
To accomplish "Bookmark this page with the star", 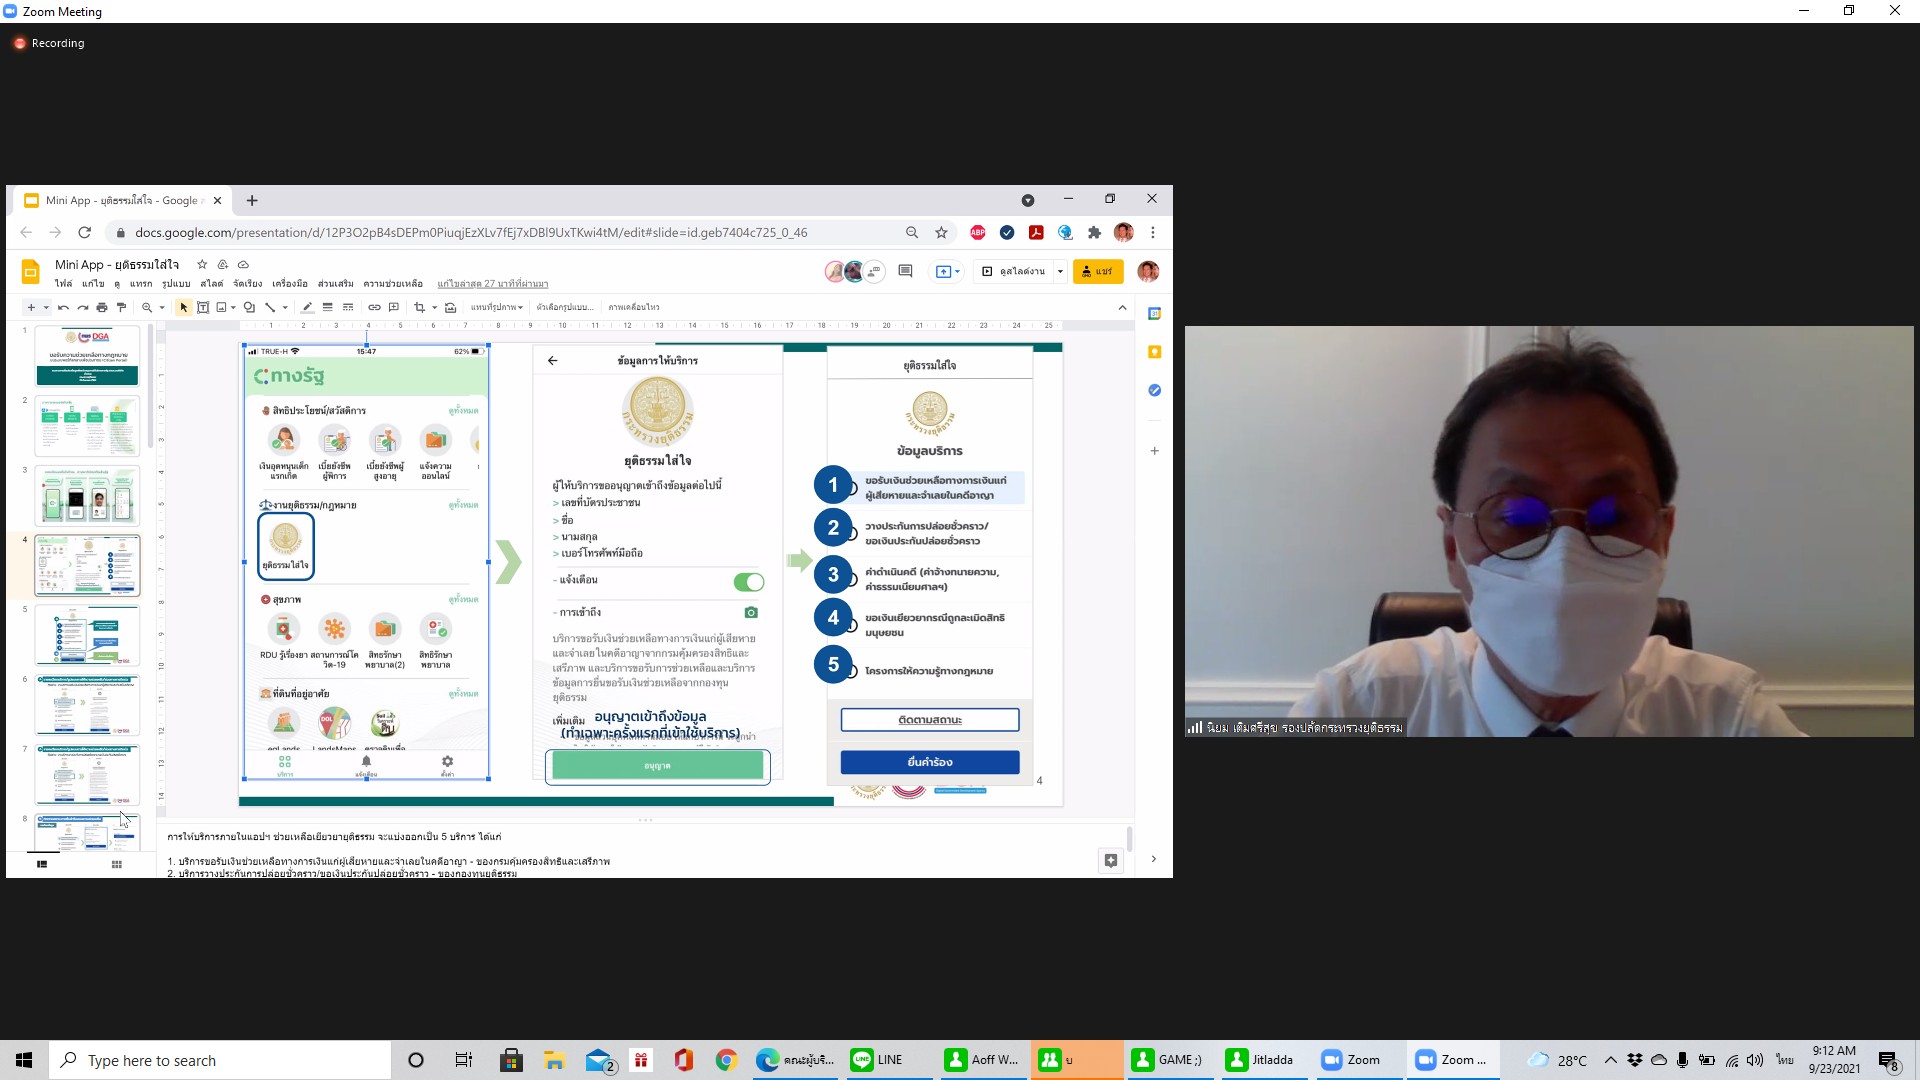I will pyautogui.click(x=941, y=232).
